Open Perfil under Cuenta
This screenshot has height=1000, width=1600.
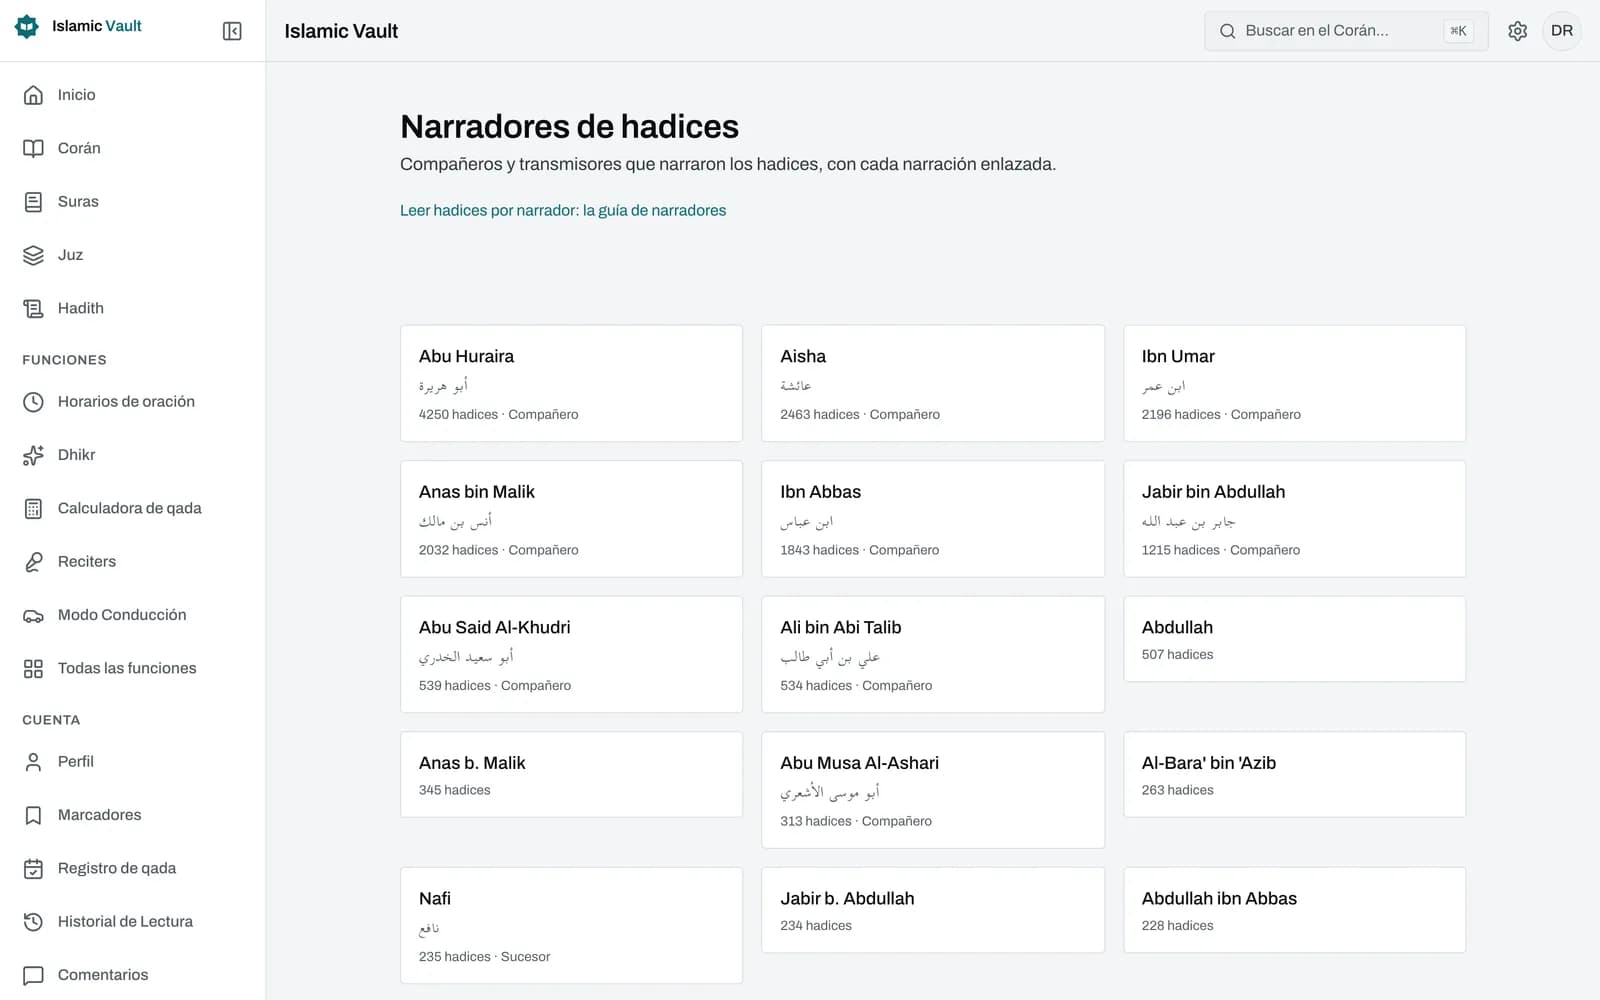click(x=132, y=762)
